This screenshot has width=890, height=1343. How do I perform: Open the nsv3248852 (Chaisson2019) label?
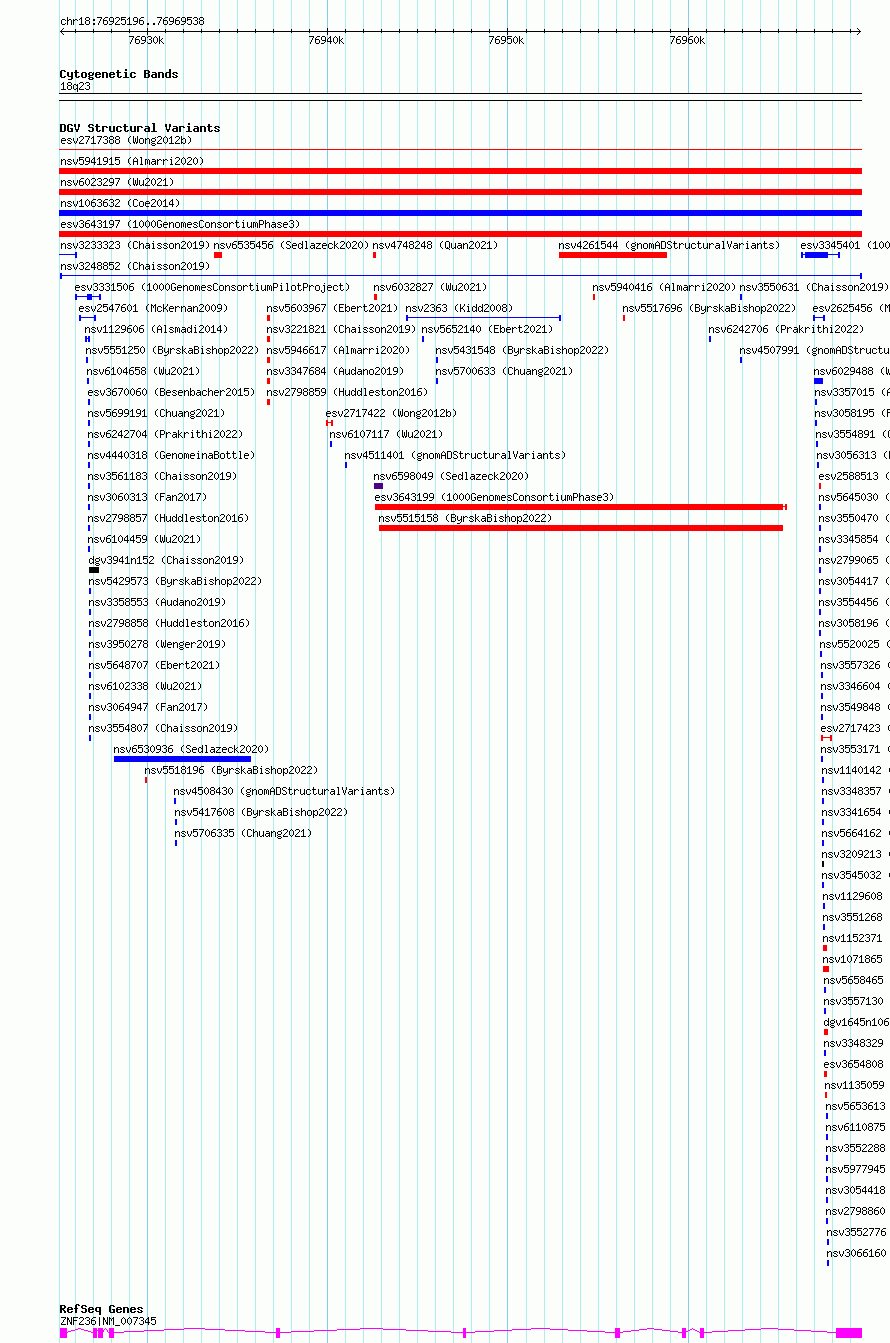(134, 266)
